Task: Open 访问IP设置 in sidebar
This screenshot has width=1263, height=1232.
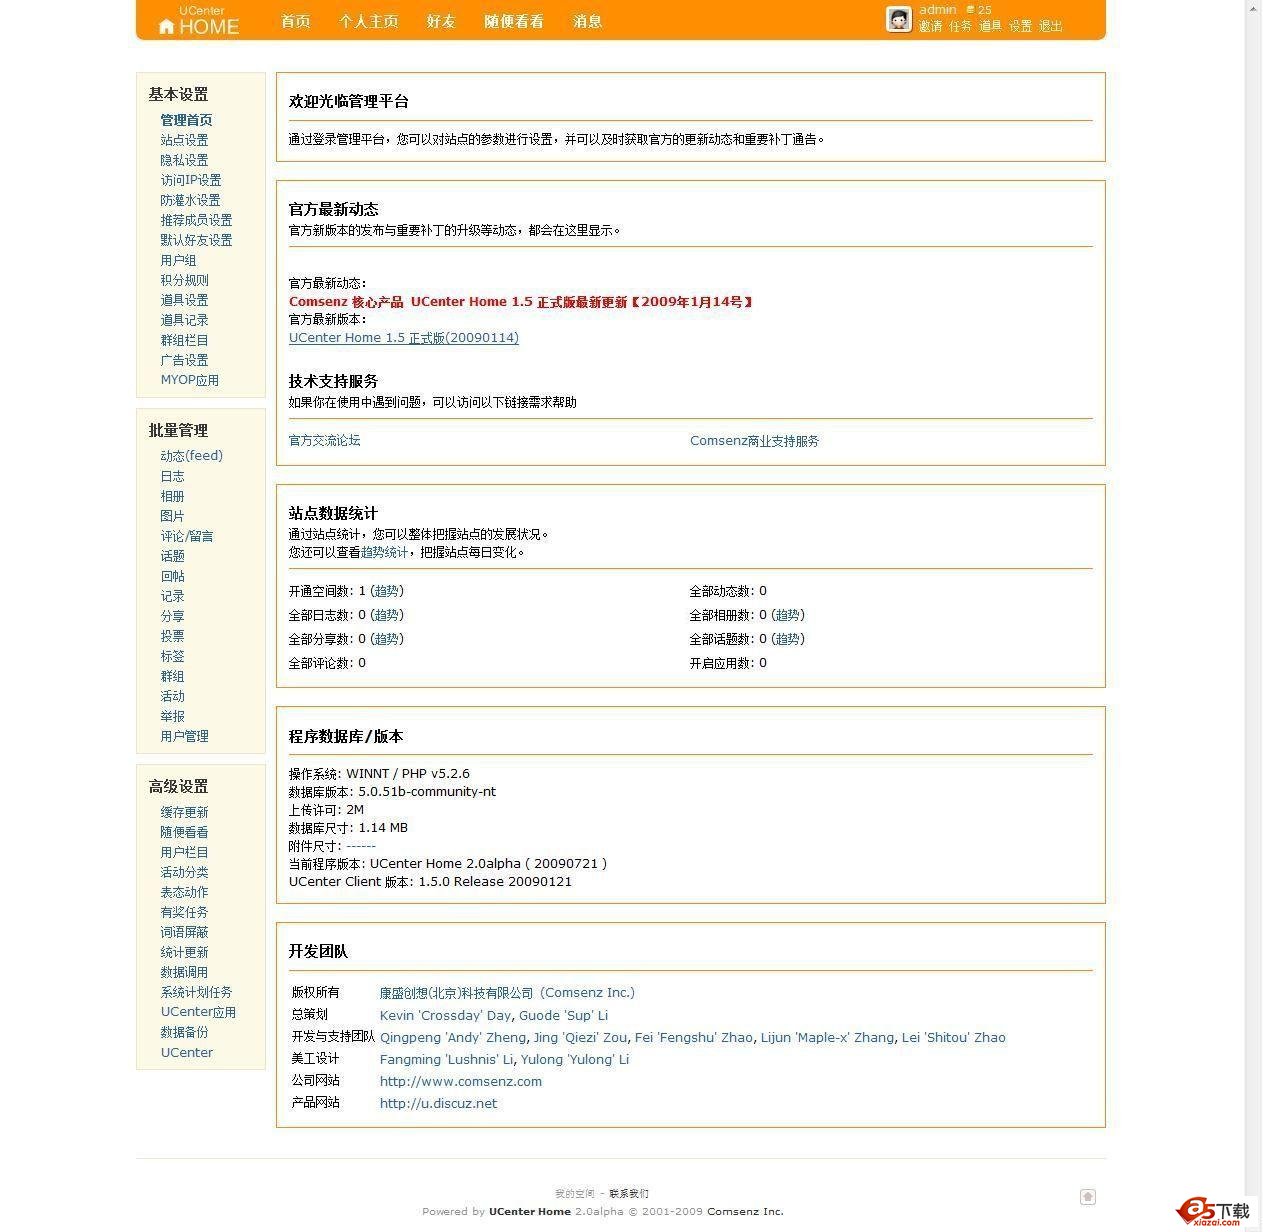Action: (191, 180)
